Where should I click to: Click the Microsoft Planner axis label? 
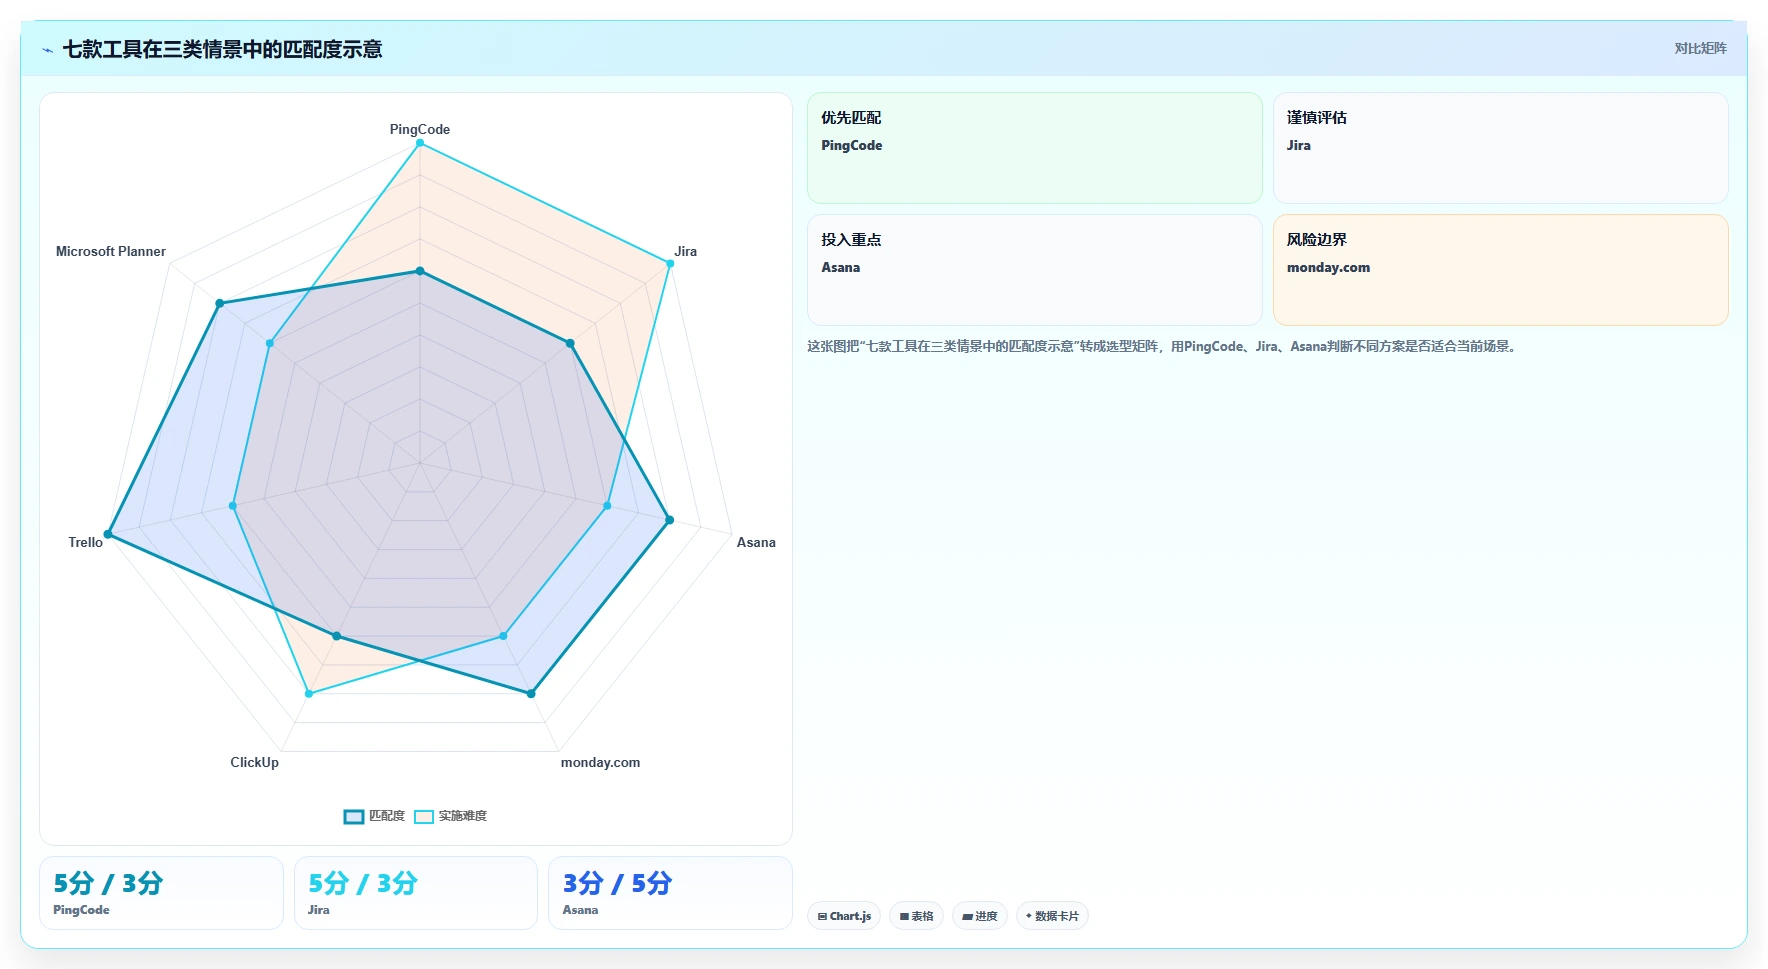pyautogui.click(x=111, y=251)
